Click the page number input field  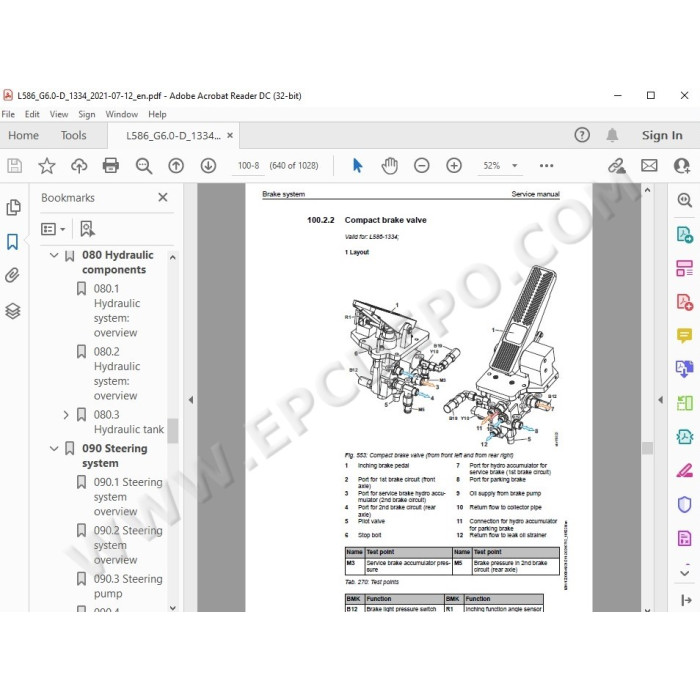[248, 166]
